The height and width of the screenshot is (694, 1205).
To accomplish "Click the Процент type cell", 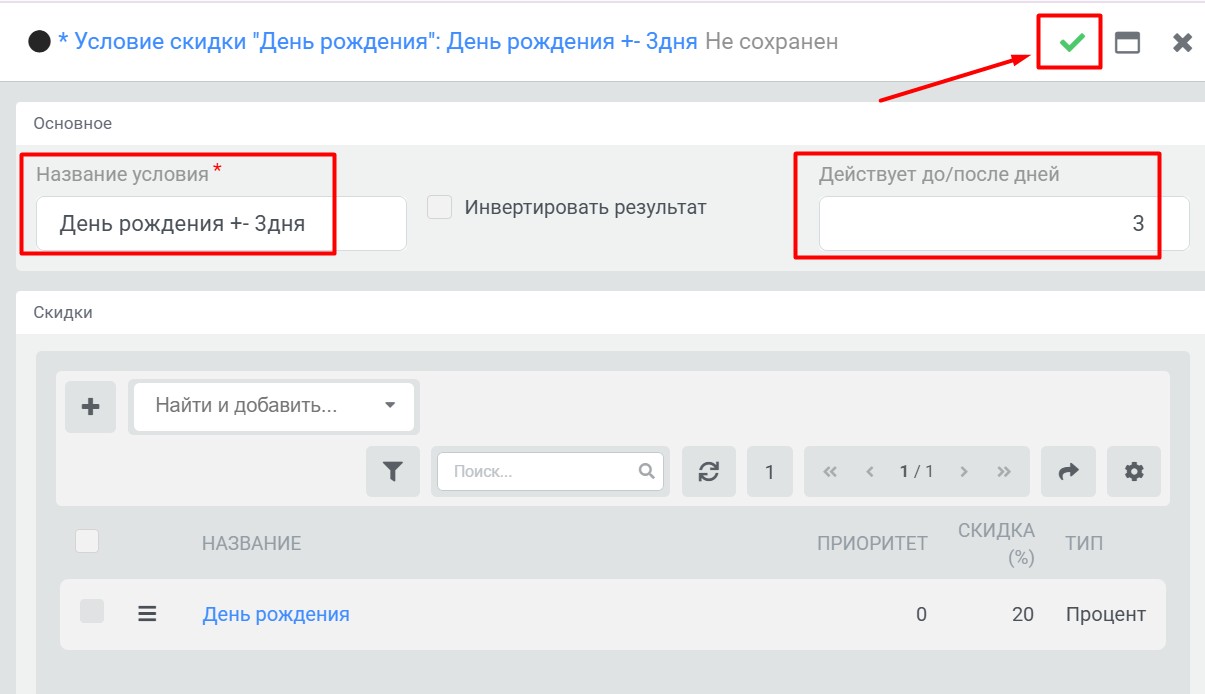I will tap(1105, 614).
